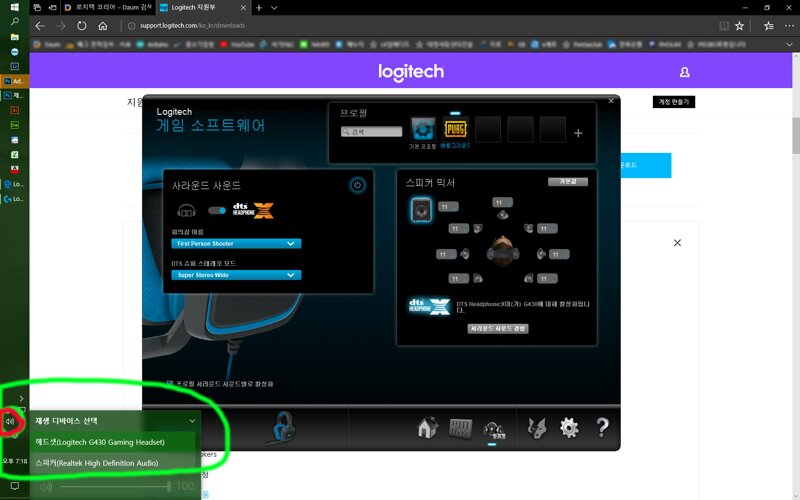Viewport: 800px width, 500px height.
Task: Close the Logitech Gaming Software window
Action: 611,101
